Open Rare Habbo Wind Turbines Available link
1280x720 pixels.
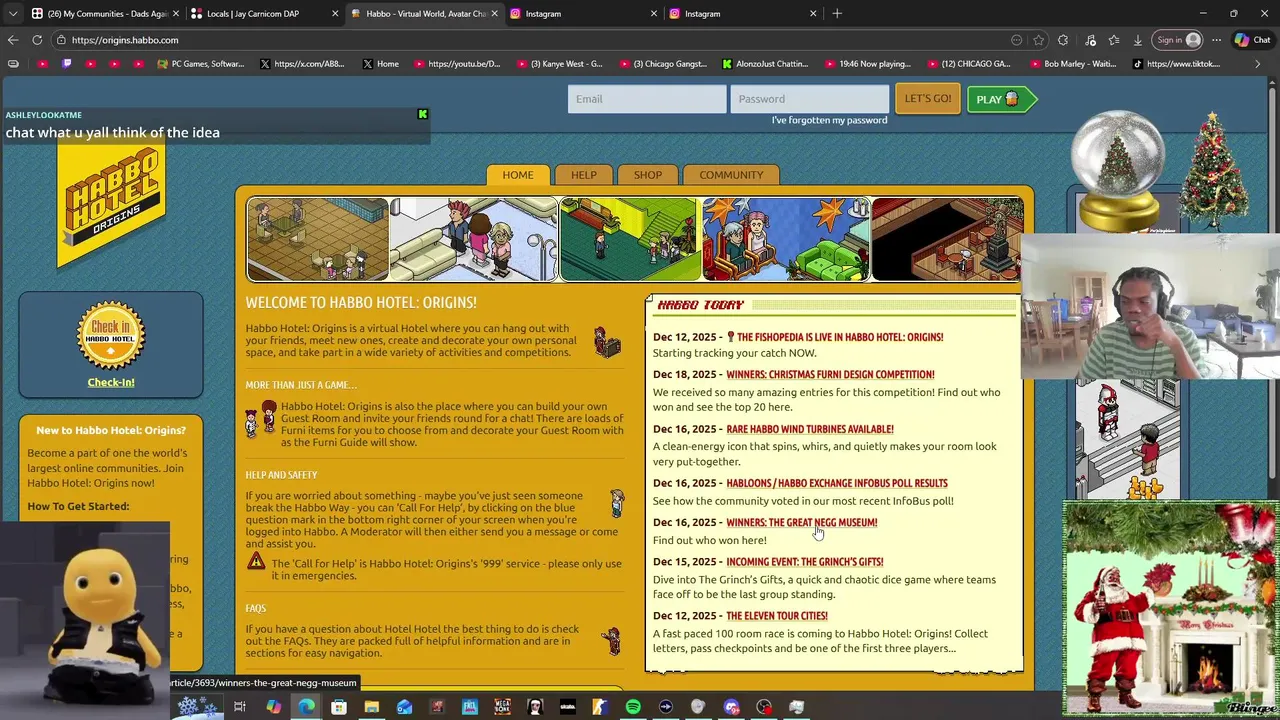pos(810,429)
